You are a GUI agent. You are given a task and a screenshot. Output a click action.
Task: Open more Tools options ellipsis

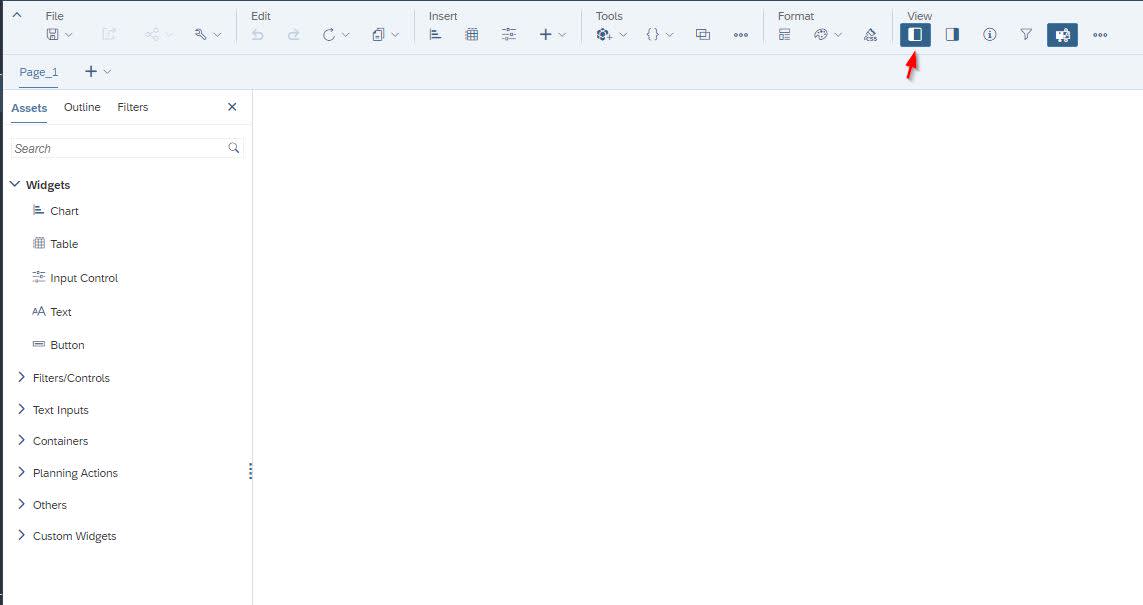pos(741,35)
